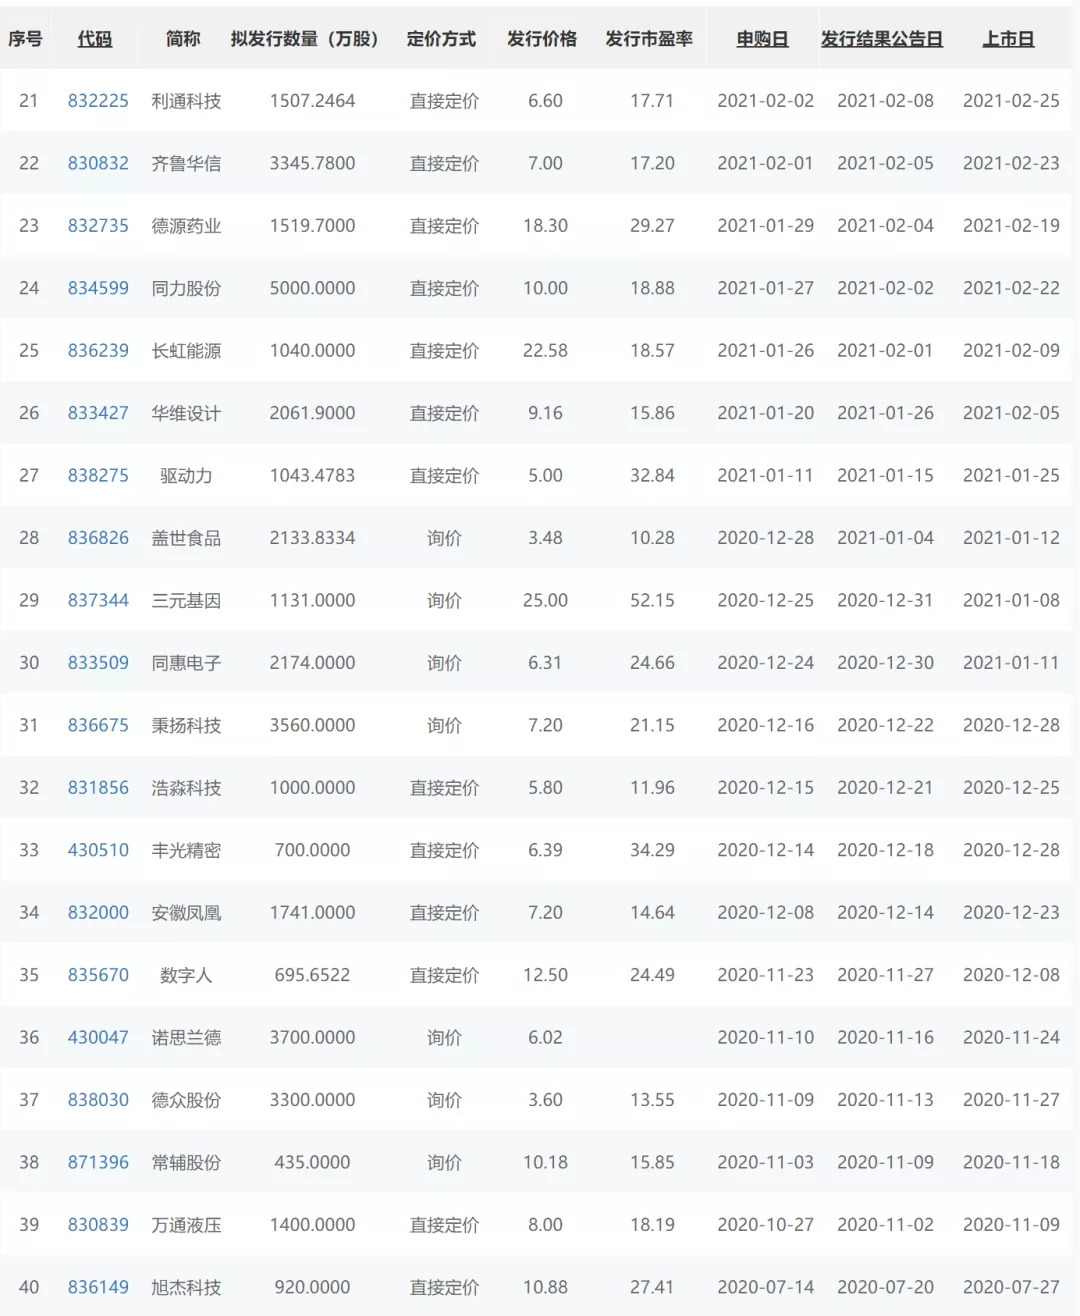This screenshot has height=1316, width=1080.
Task: Open stock code 836826 link
Action: (x=98, y=538)
